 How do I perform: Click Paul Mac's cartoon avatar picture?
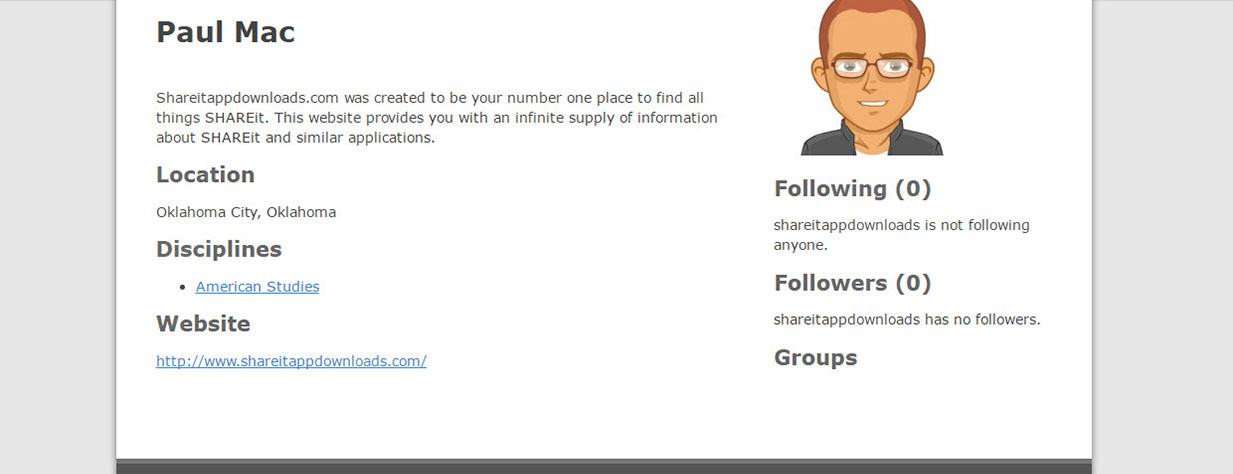click(872, 78)
